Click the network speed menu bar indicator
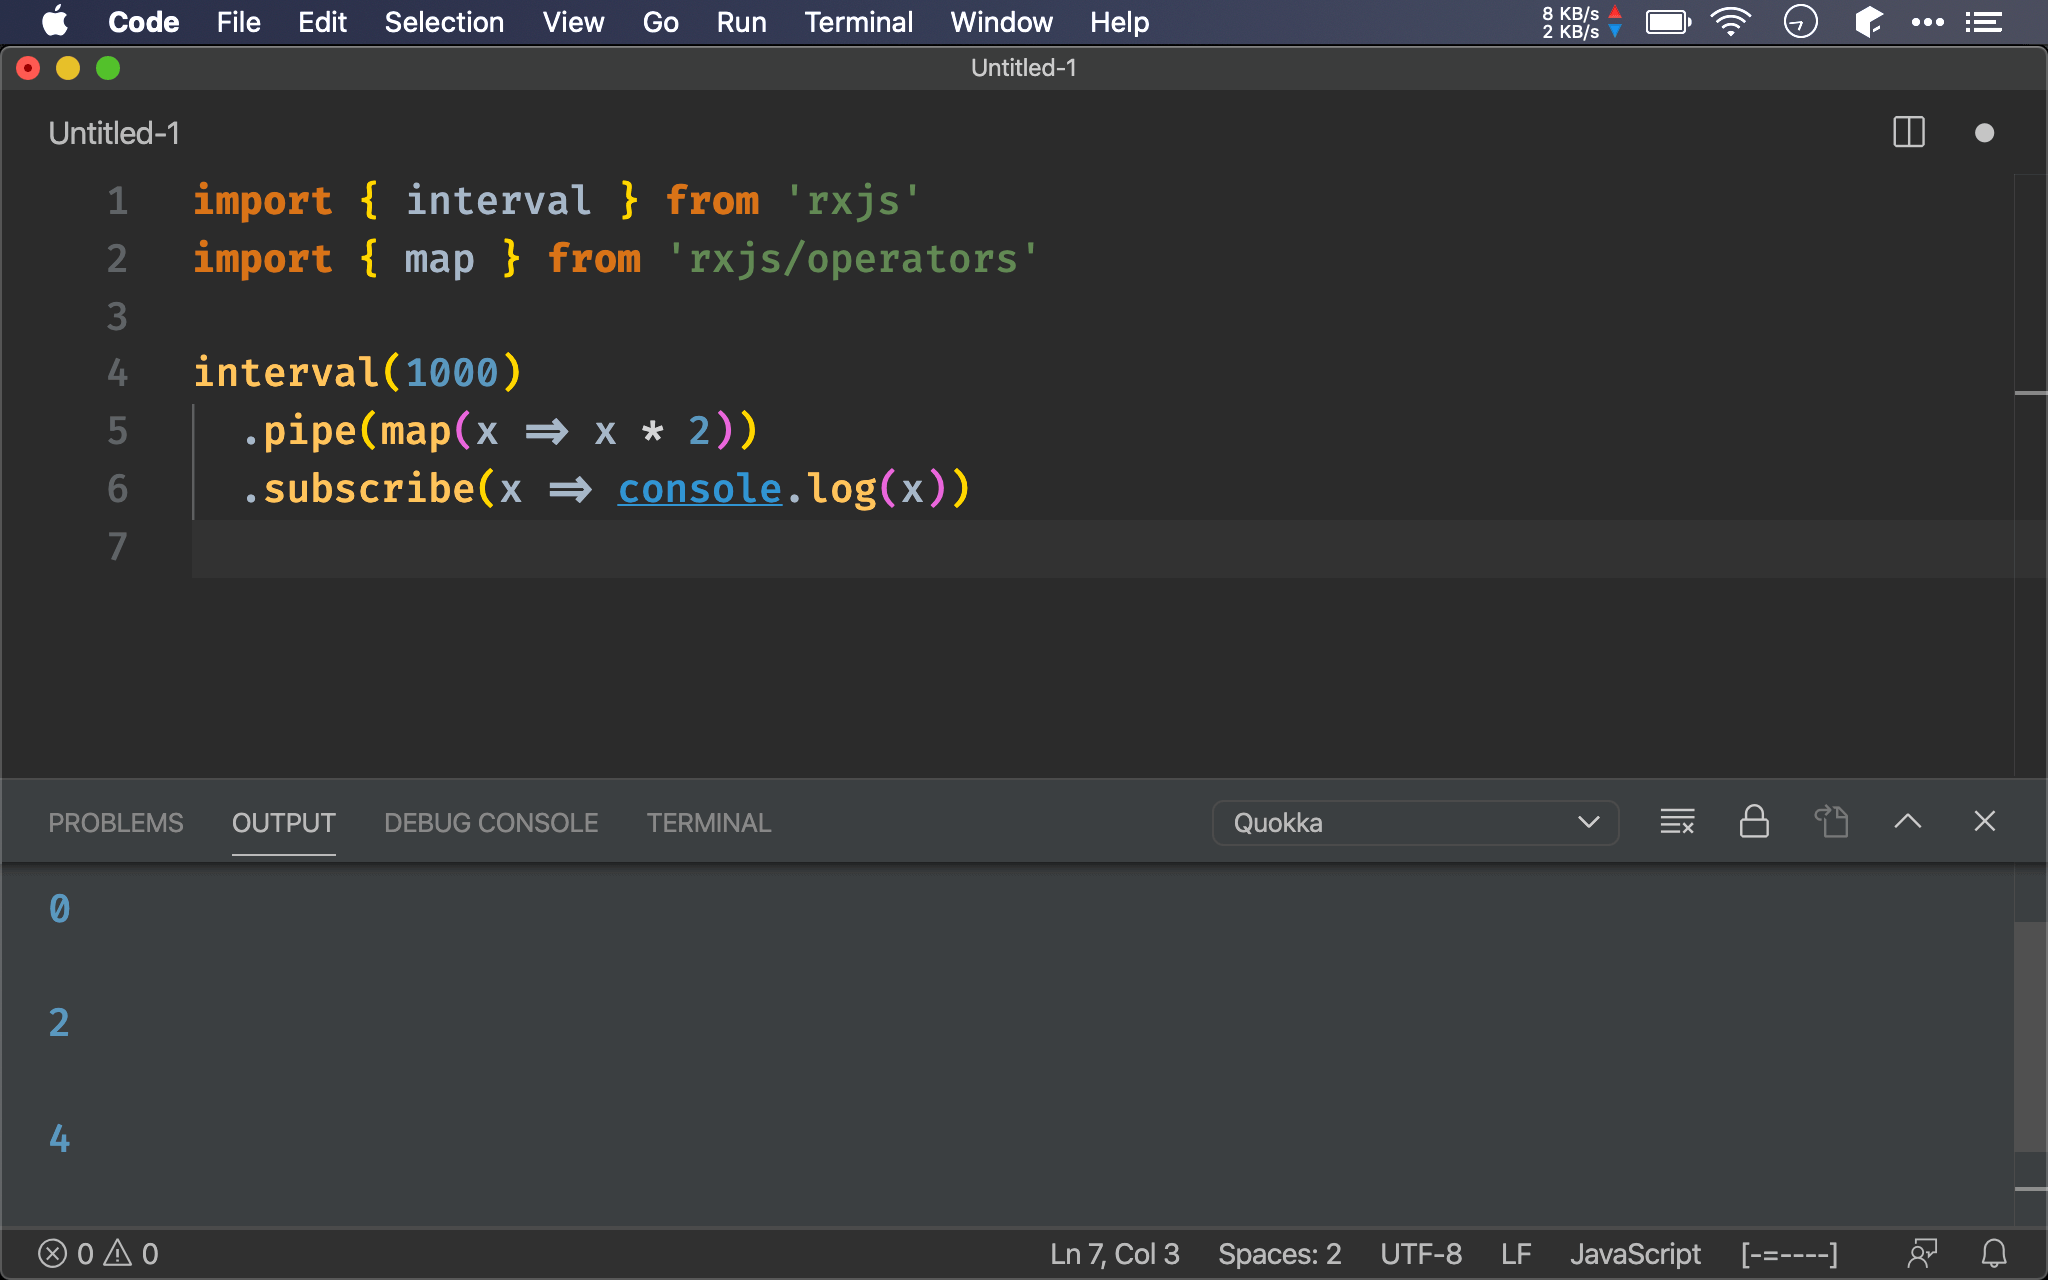The height and width of the screenshot is (1280, 2048). coord(1581,22)
